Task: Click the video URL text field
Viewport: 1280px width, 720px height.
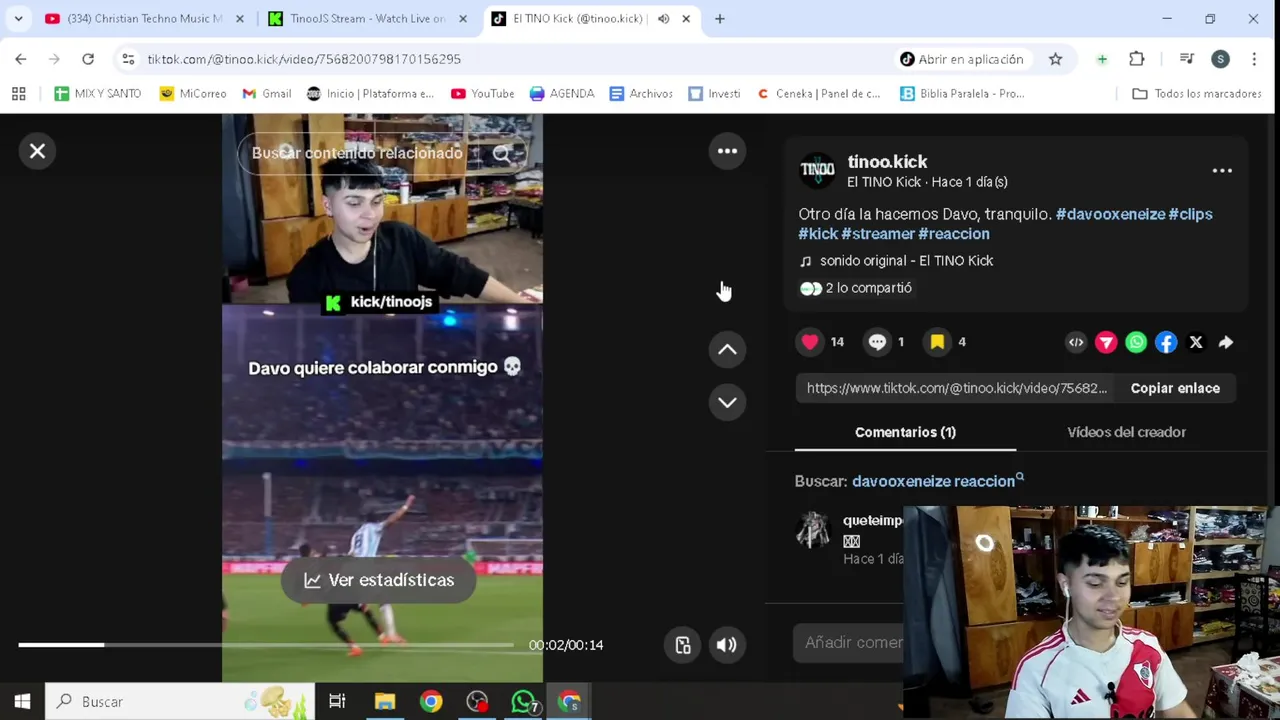Action: (957, 388)
